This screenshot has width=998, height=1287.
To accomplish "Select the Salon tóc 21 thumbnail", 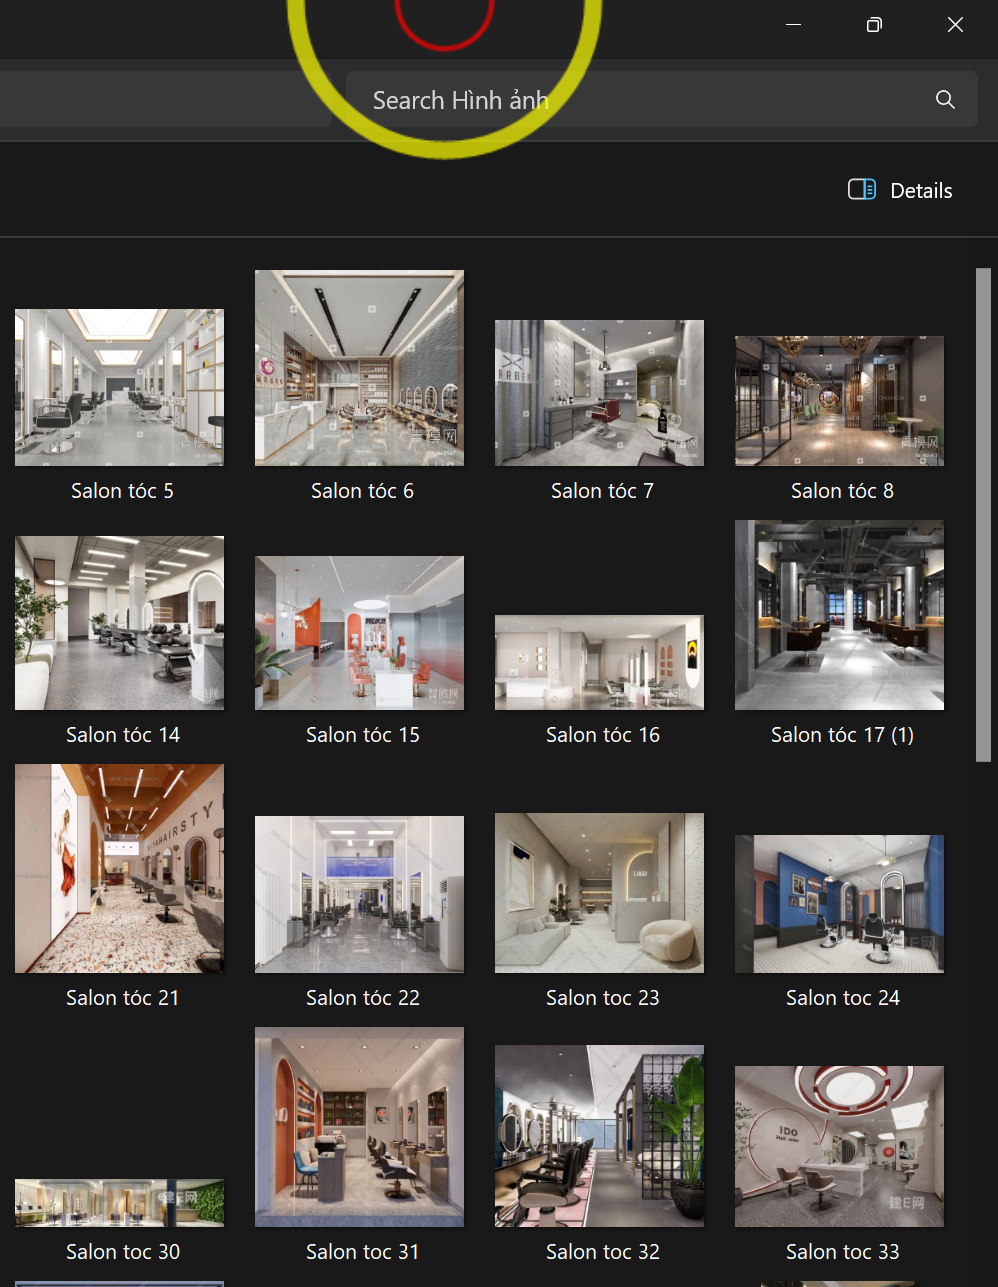I will click(x=119, y=869).
